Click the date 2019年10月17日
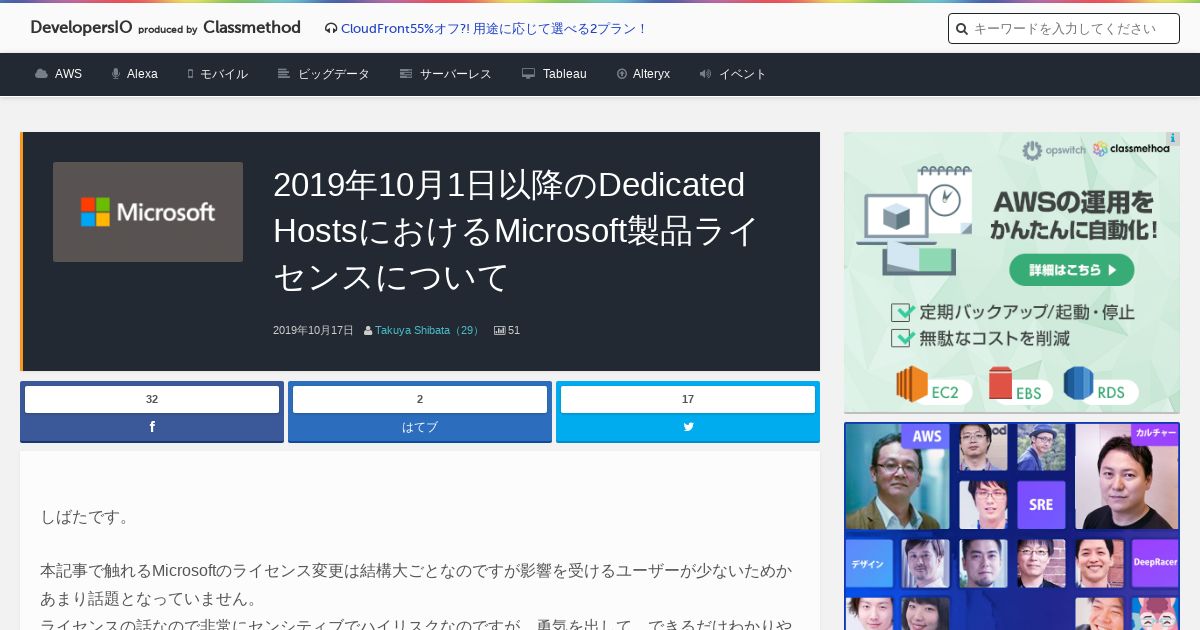The width and height of the screenshot is (1200, 630). (x=313, y=330)
